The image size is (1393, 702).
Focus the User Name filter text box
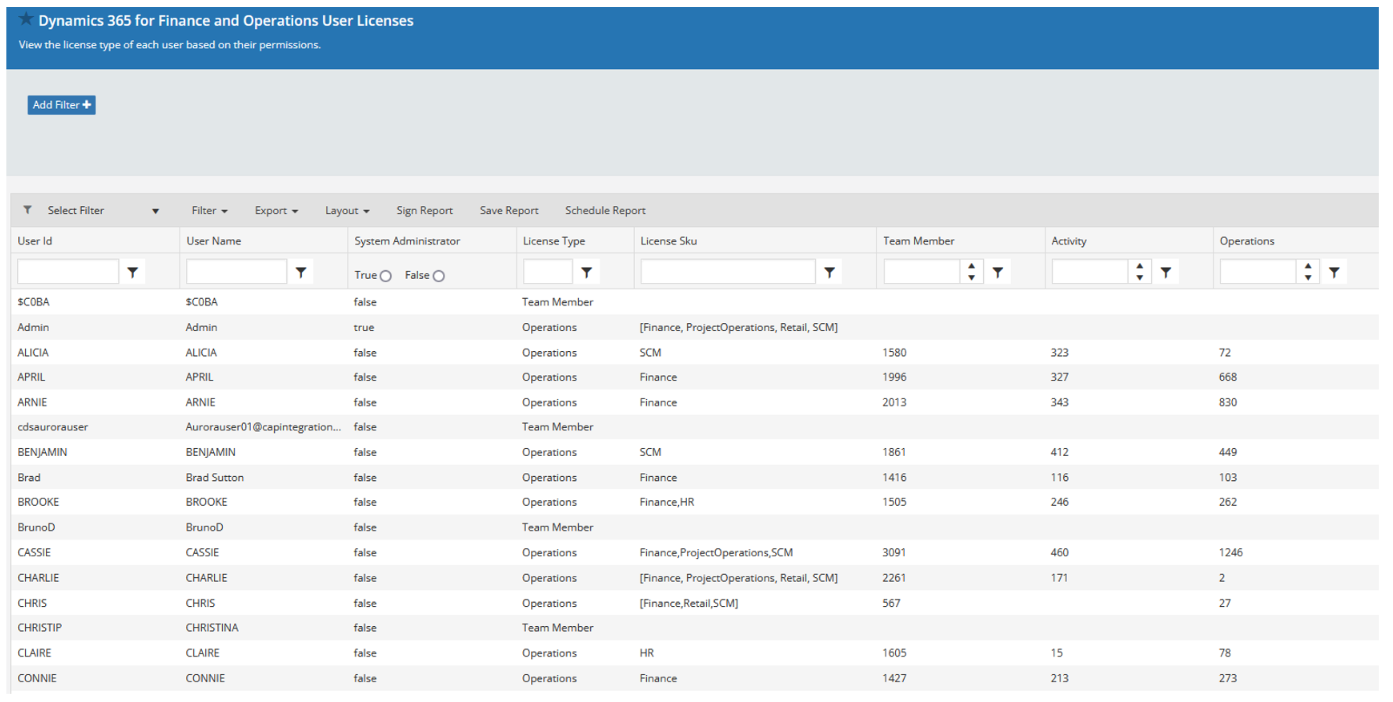click(x=237, y=272)
